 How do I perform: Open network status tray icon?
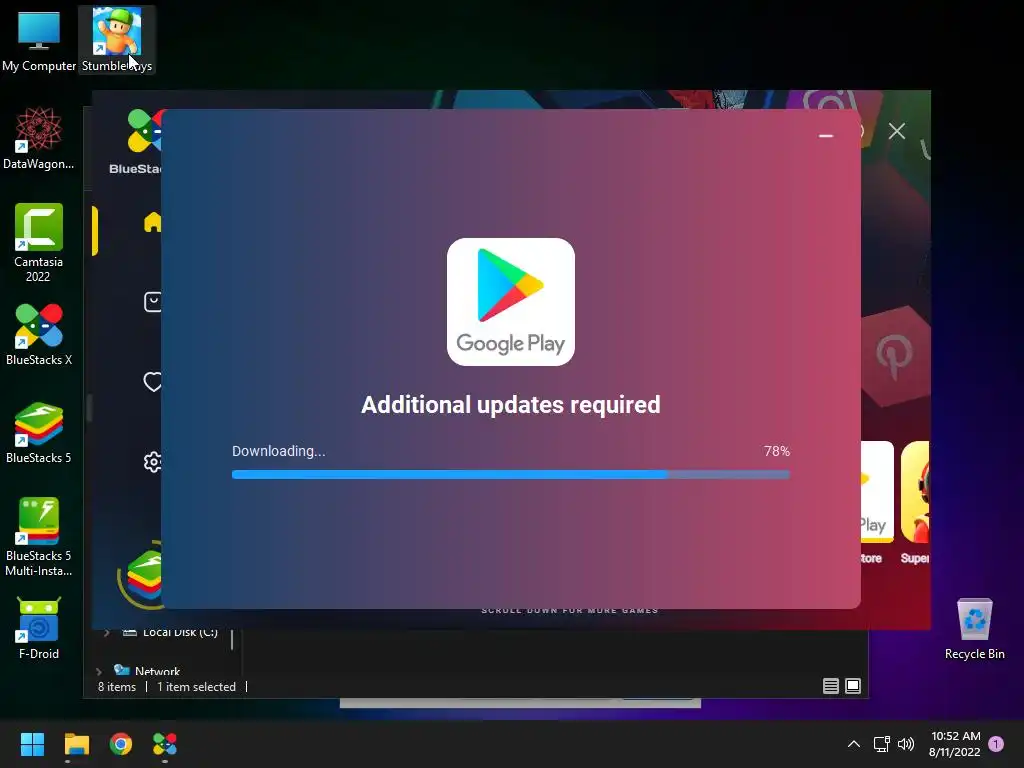click(882, 744)
